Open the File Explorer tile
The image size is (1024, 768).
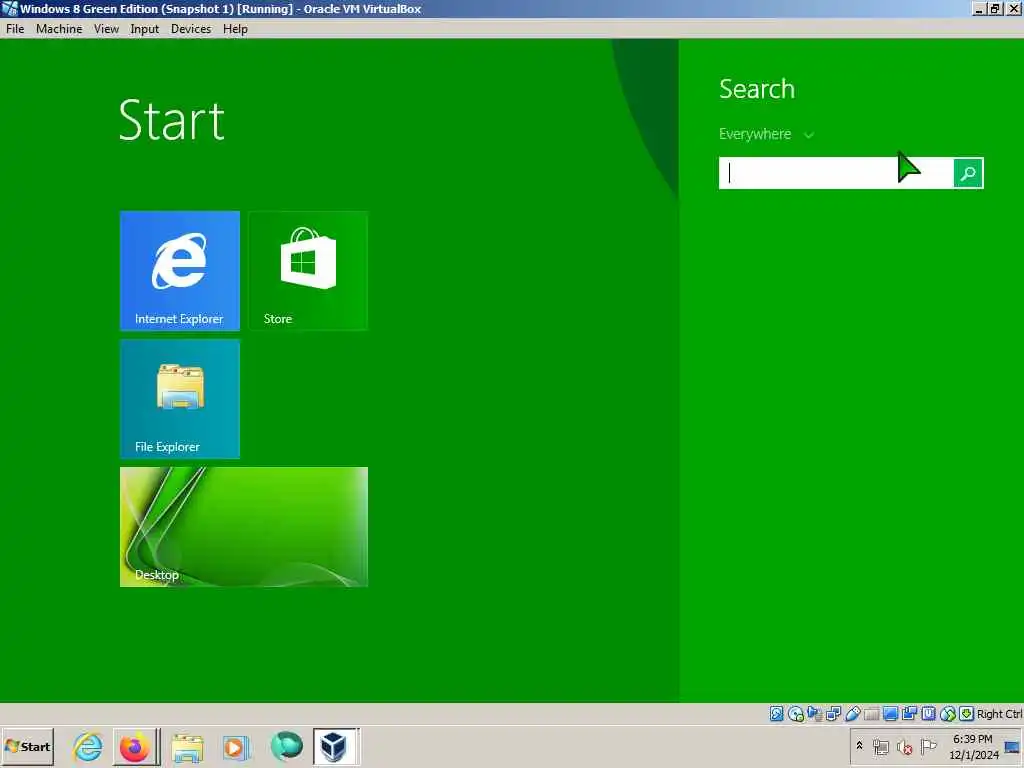[180, 398]
